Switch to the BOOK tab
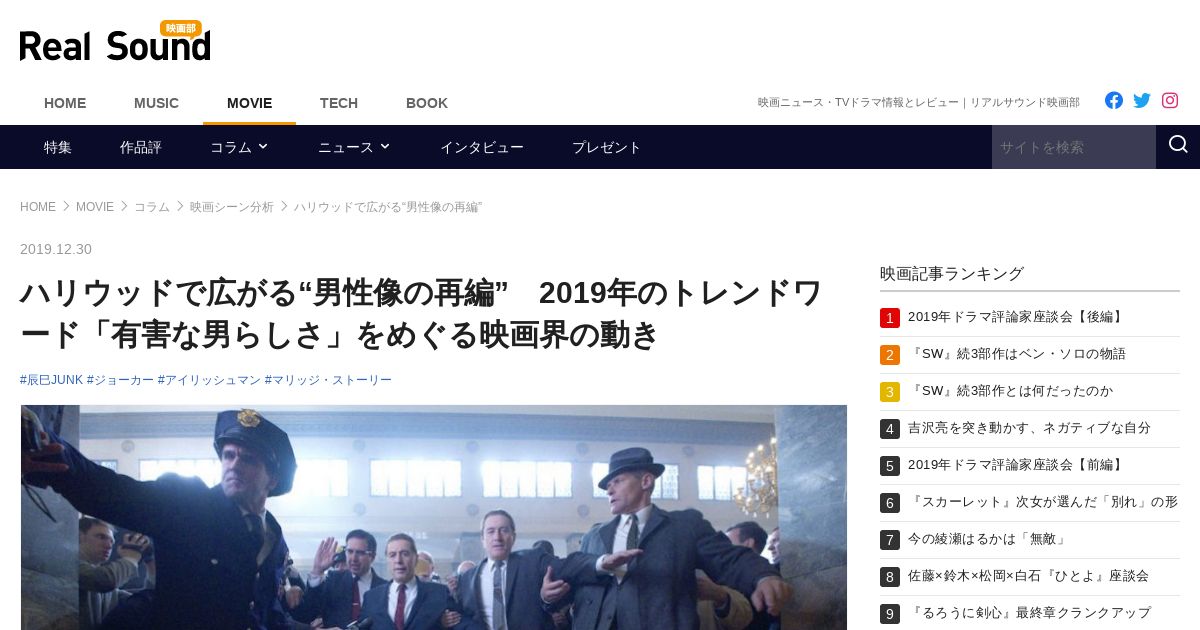Image resolution: width=1200 pixels, height=630 pixels. (427, 103)
